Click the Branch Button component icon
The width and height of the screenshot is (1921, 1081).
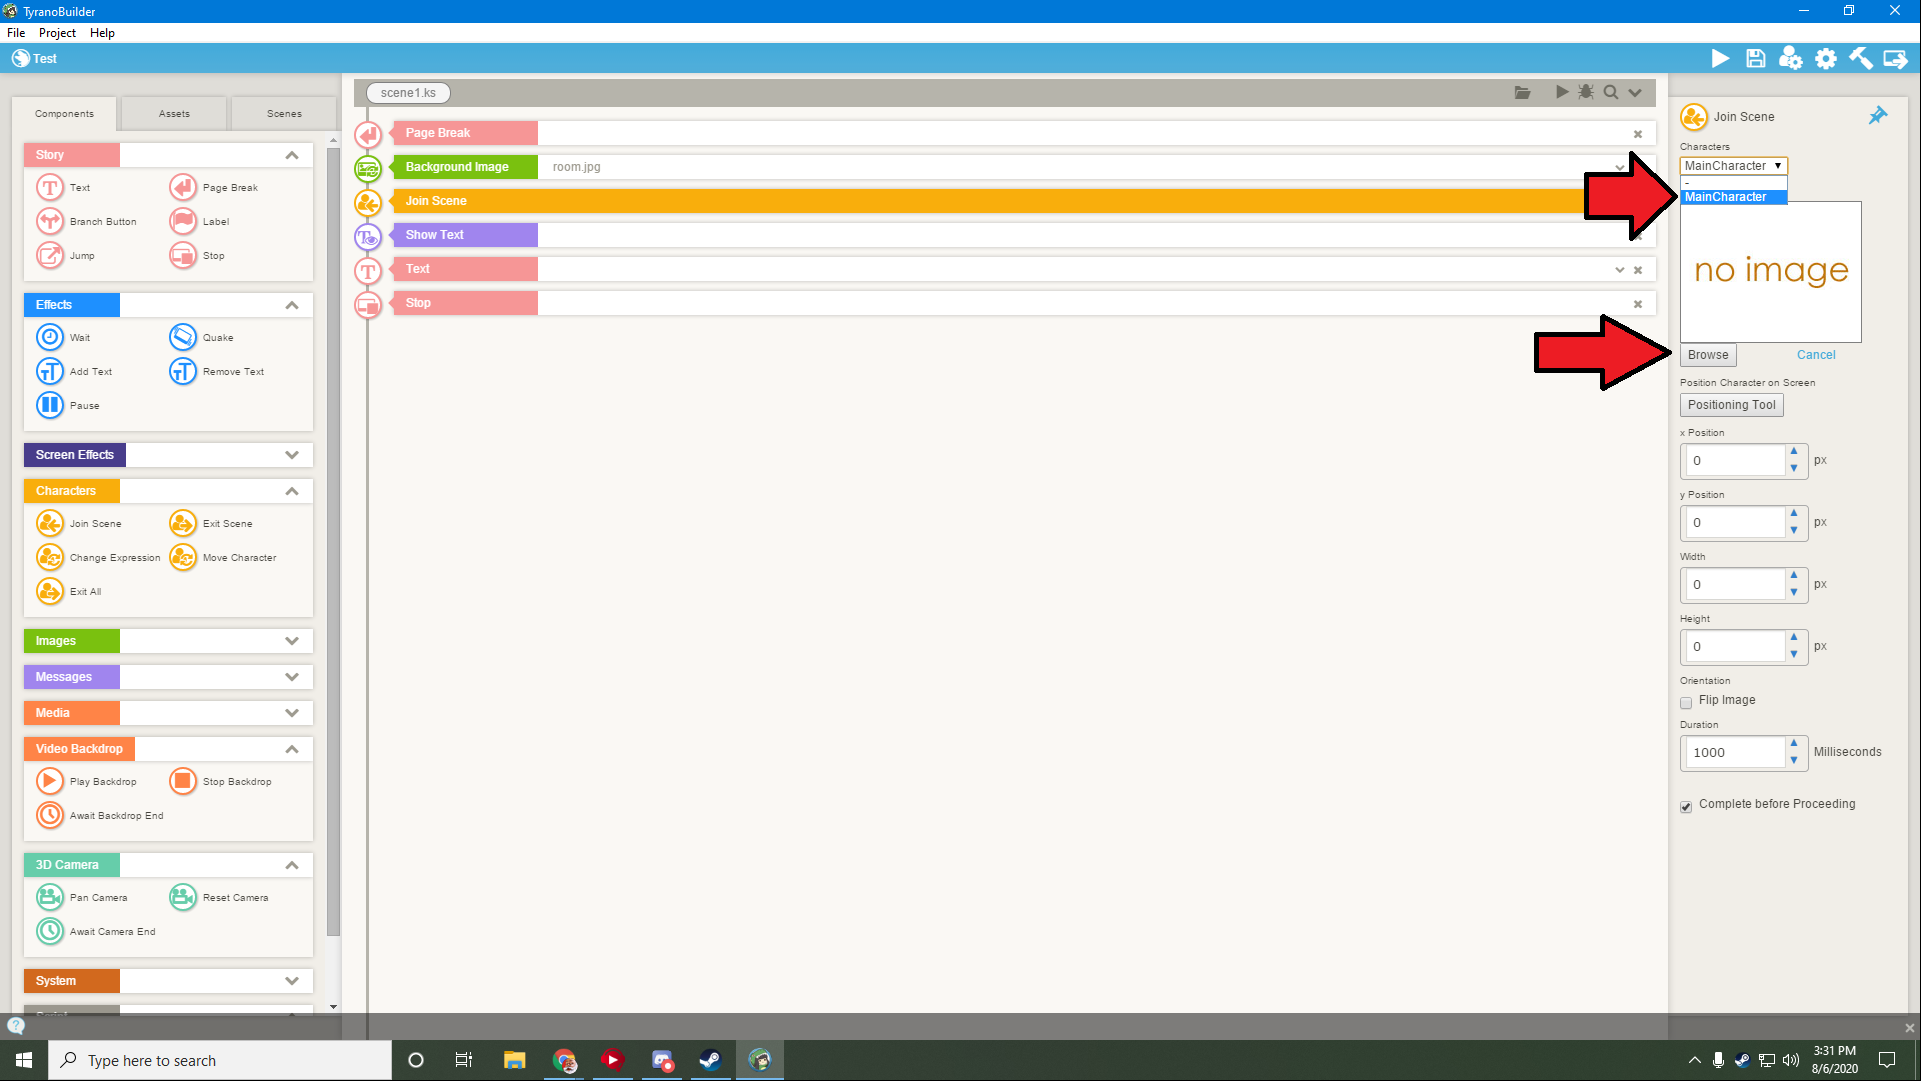49,221
